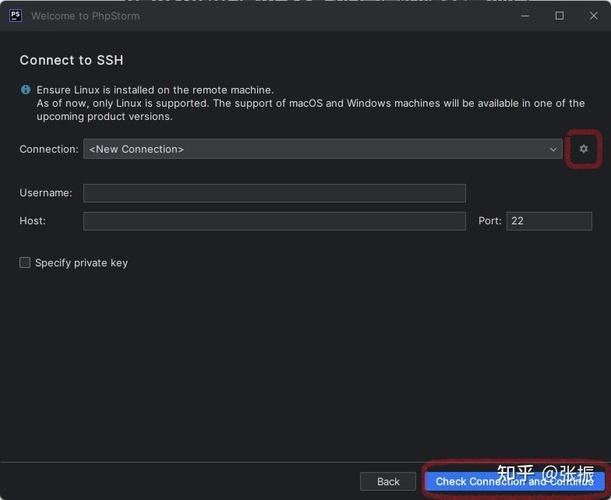Screen dimensions: 611x500
Task: Minimize the Welcome to PhpStorm window
Action: pos(525,16)
